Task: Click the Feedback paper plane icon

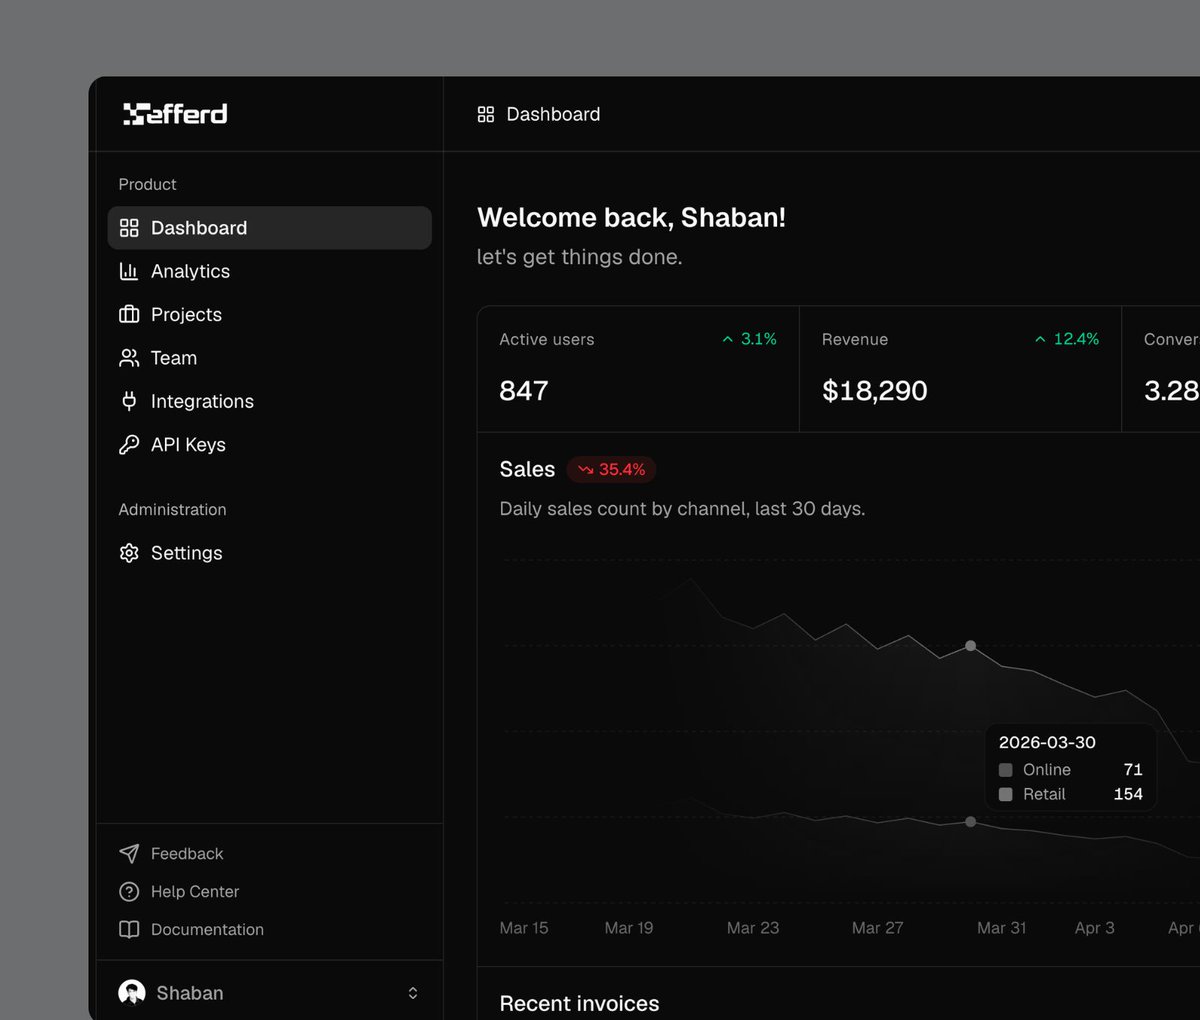Action: coord(129,853)
